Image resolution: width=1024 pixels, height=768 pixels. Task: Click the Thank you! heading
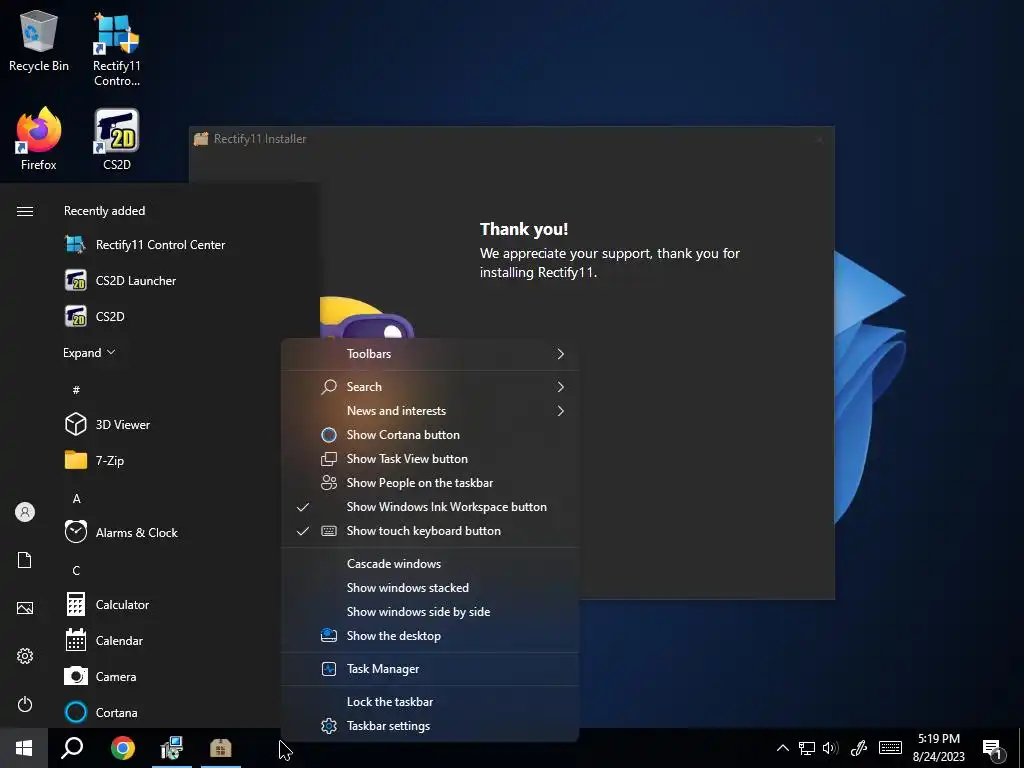click(x=524, y=229)
